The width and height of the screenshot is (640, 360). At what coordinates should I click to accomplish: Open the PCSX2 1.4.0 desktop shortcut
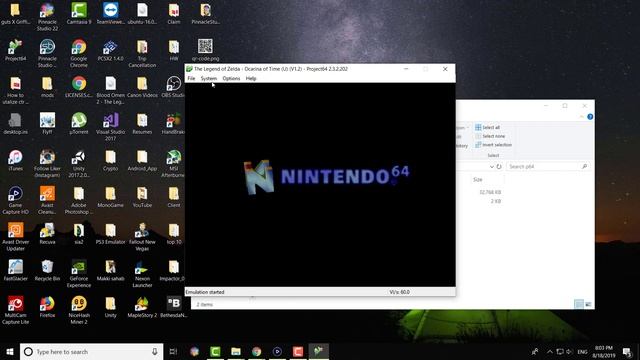[110, 50]
